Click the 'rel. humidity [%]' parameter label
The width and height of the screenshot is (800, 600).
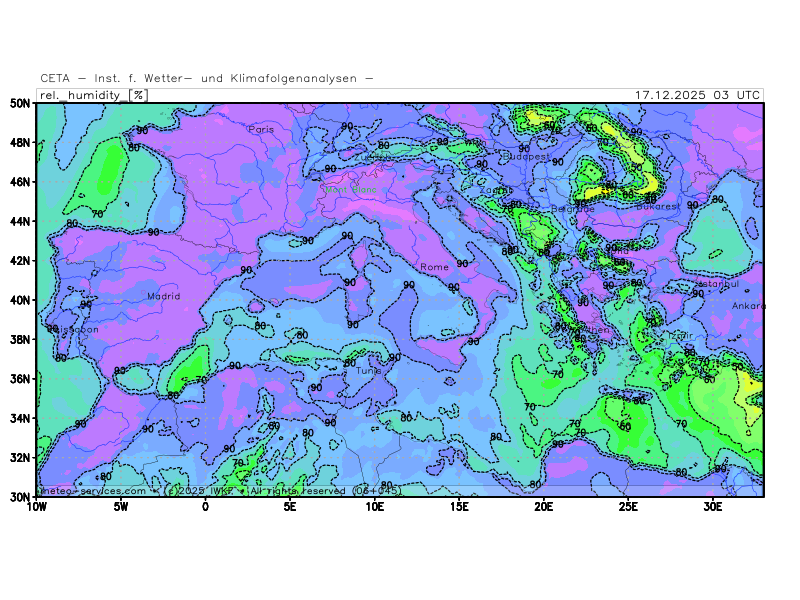click(x=92, y=95)
